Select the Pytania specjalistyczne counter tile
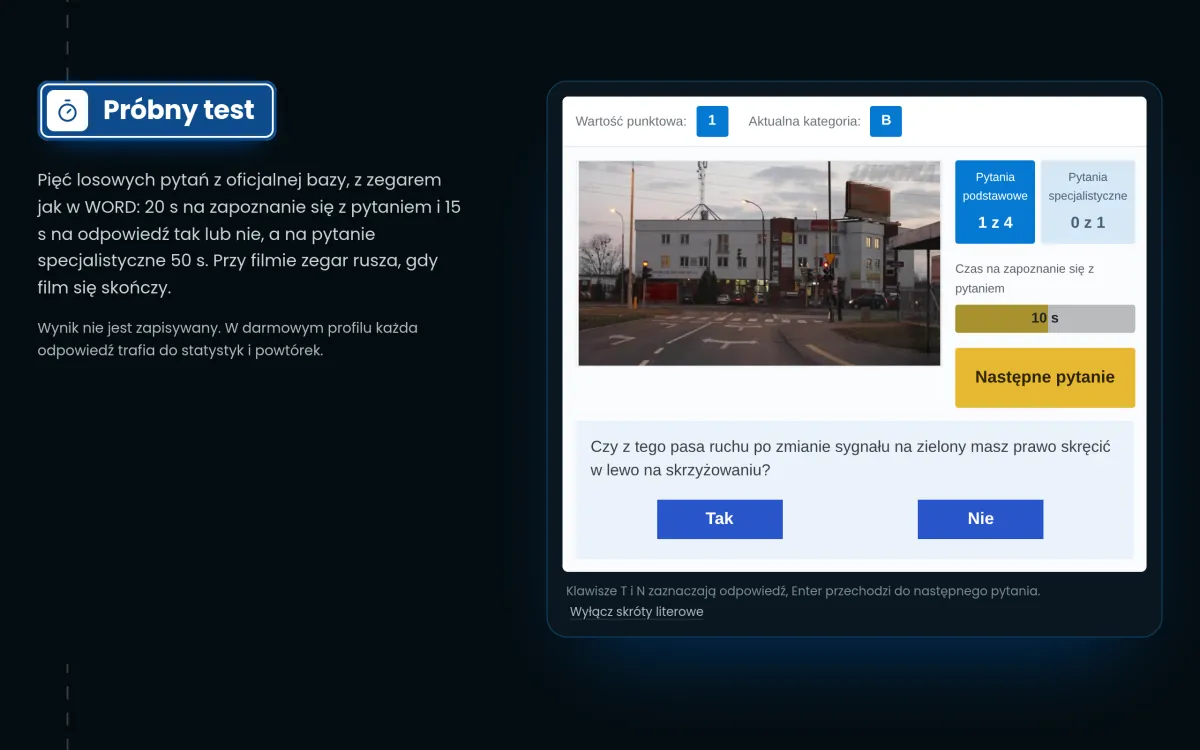This screenshot has height=750, width=1200. (1088, 202)
